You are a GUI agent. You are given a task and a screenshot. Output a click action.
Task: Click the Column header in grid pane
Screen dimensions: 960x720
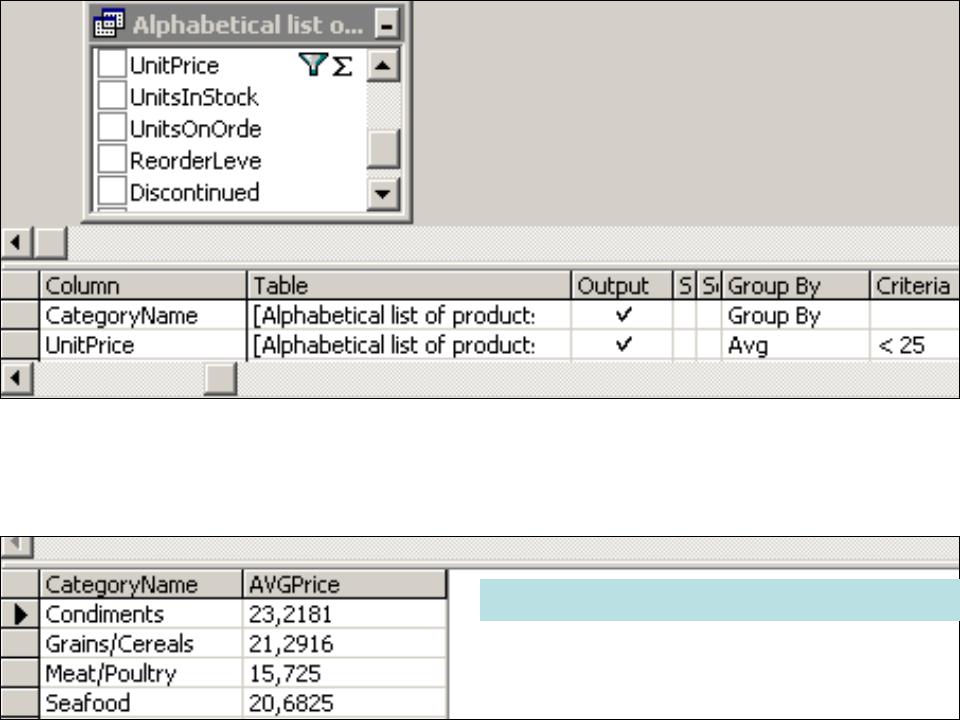click(143, 285)
